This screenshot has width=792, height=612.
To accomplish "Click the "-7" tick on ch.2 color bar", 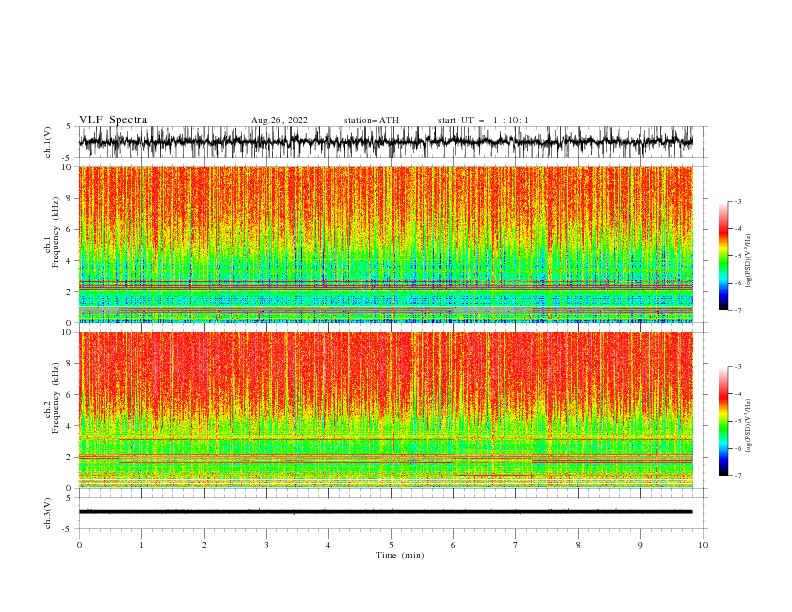I will pos(737,476).
